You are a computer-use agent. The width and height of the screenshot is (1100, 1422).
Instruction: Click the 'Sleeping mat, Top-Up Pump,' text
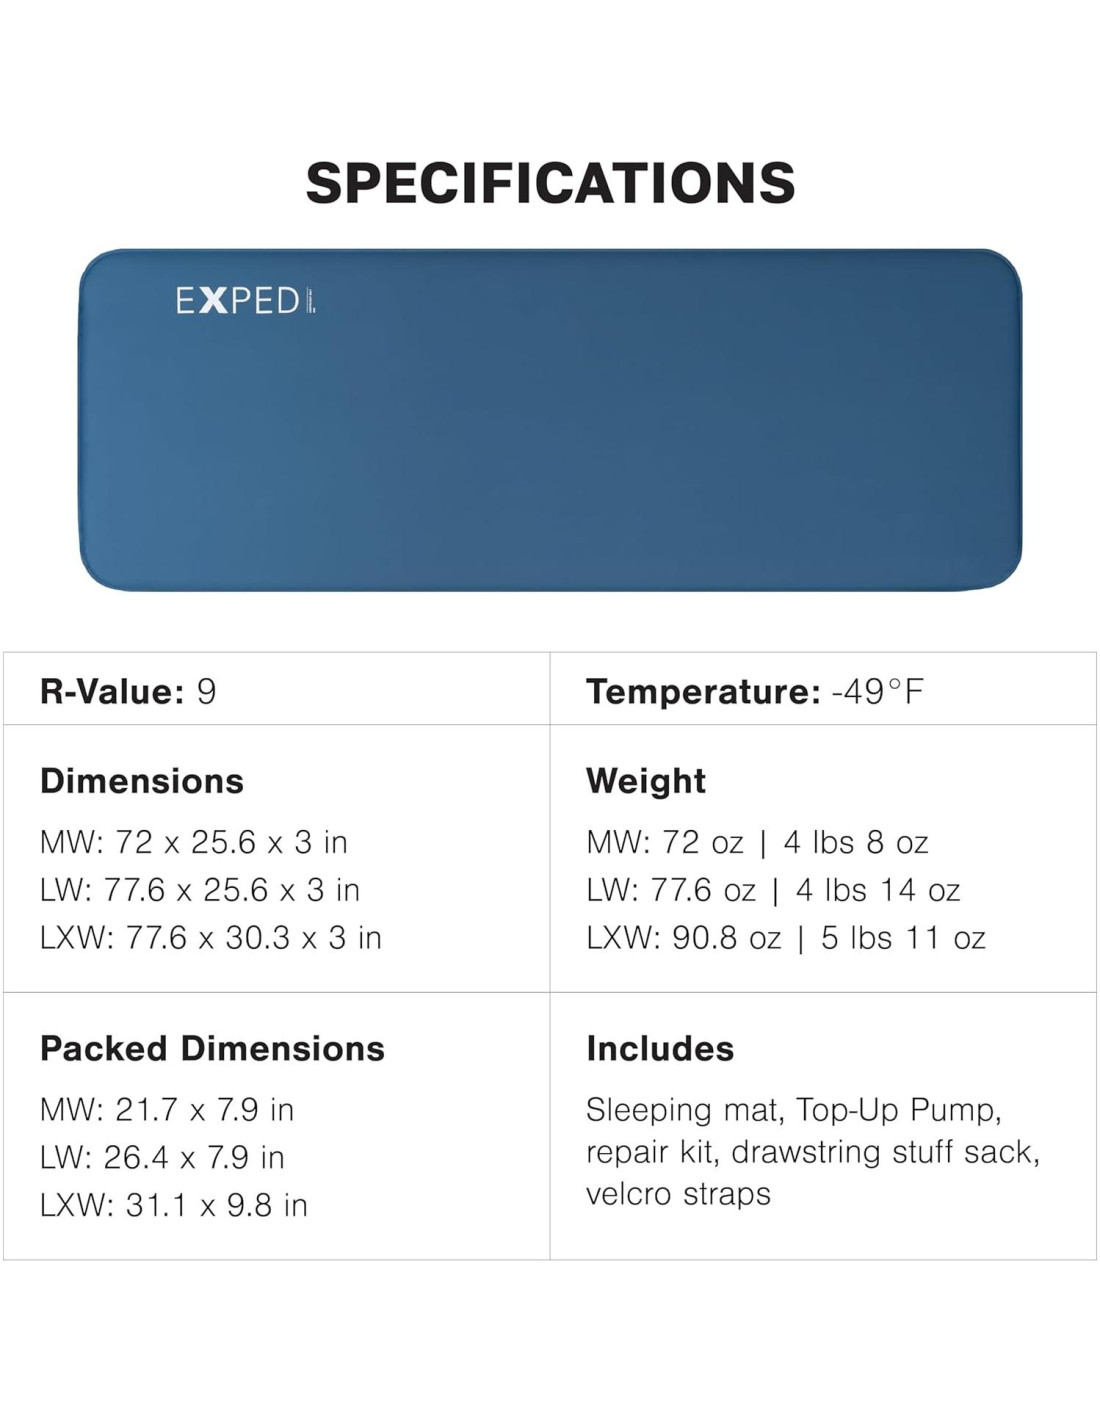(794, 1109)
